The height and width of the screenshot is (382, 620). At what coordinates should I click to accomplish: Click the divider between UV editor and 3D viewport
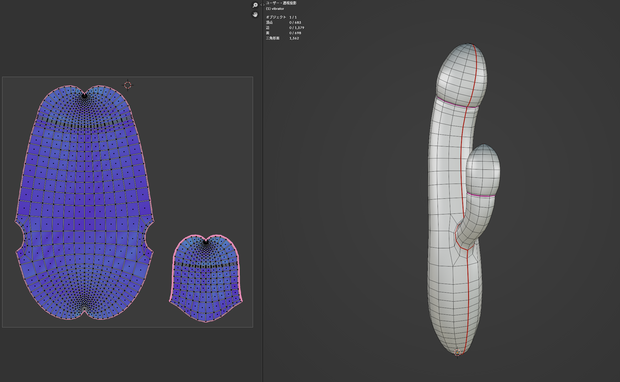[x=263, y=191]
